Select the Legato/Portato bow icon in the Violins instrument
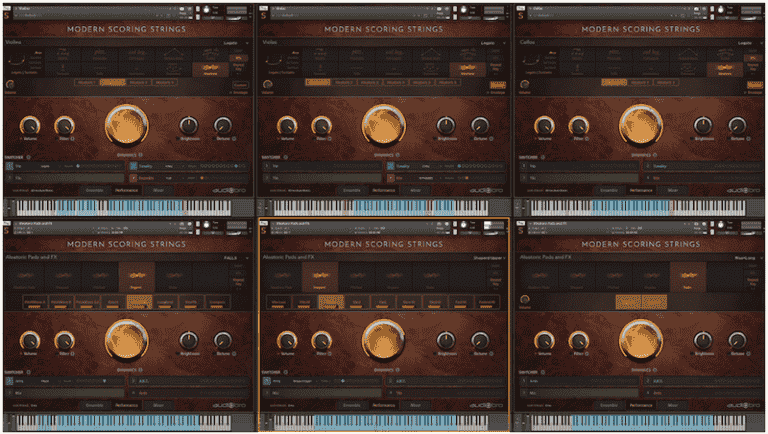768x434 pixels. (x=17, y=61)
